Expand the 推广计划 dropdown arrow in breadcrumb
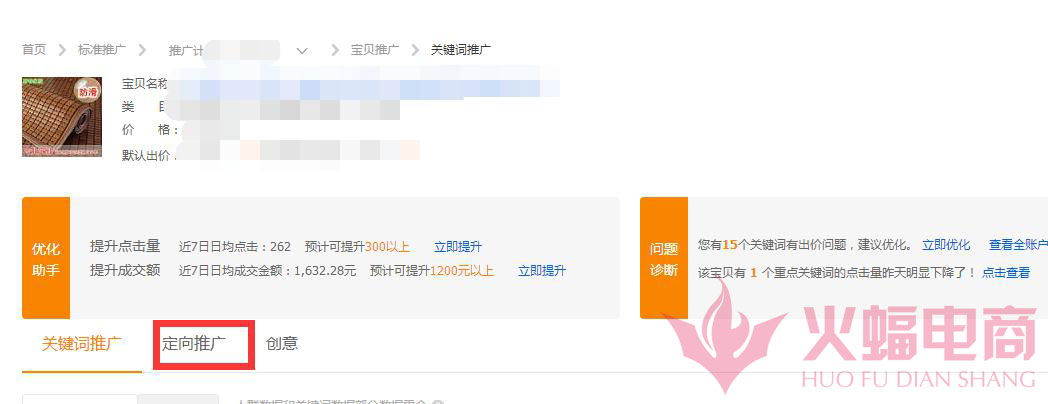 [301, 51]
